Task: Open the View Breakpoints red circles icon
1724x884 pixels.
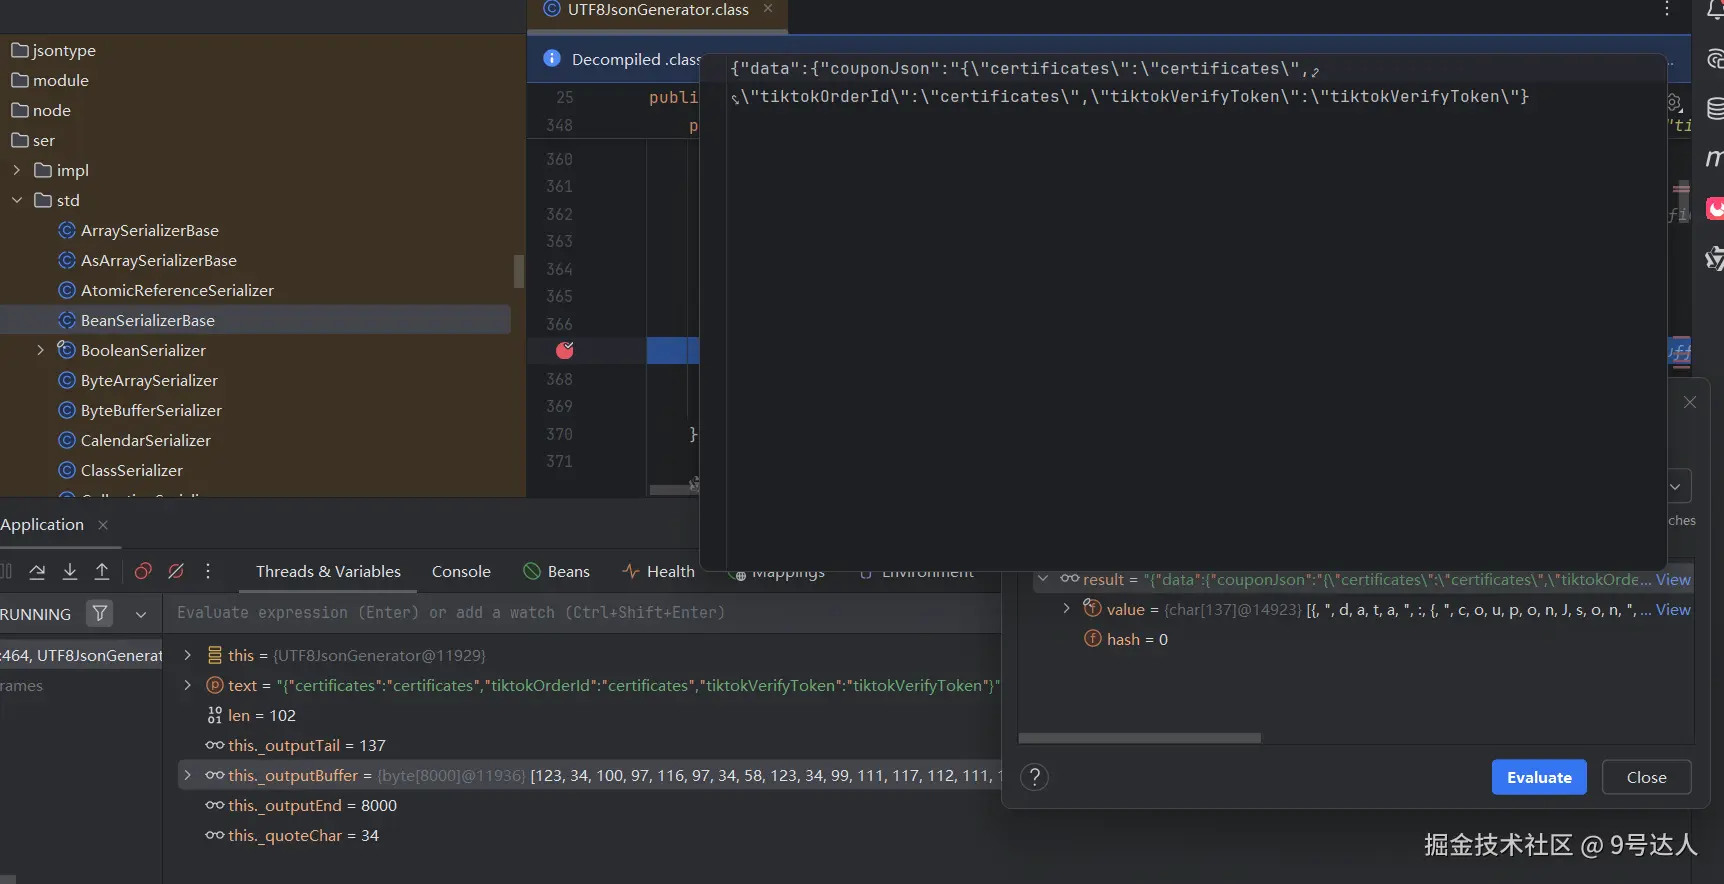Action: pyautogui.click(x=143, y=571)
